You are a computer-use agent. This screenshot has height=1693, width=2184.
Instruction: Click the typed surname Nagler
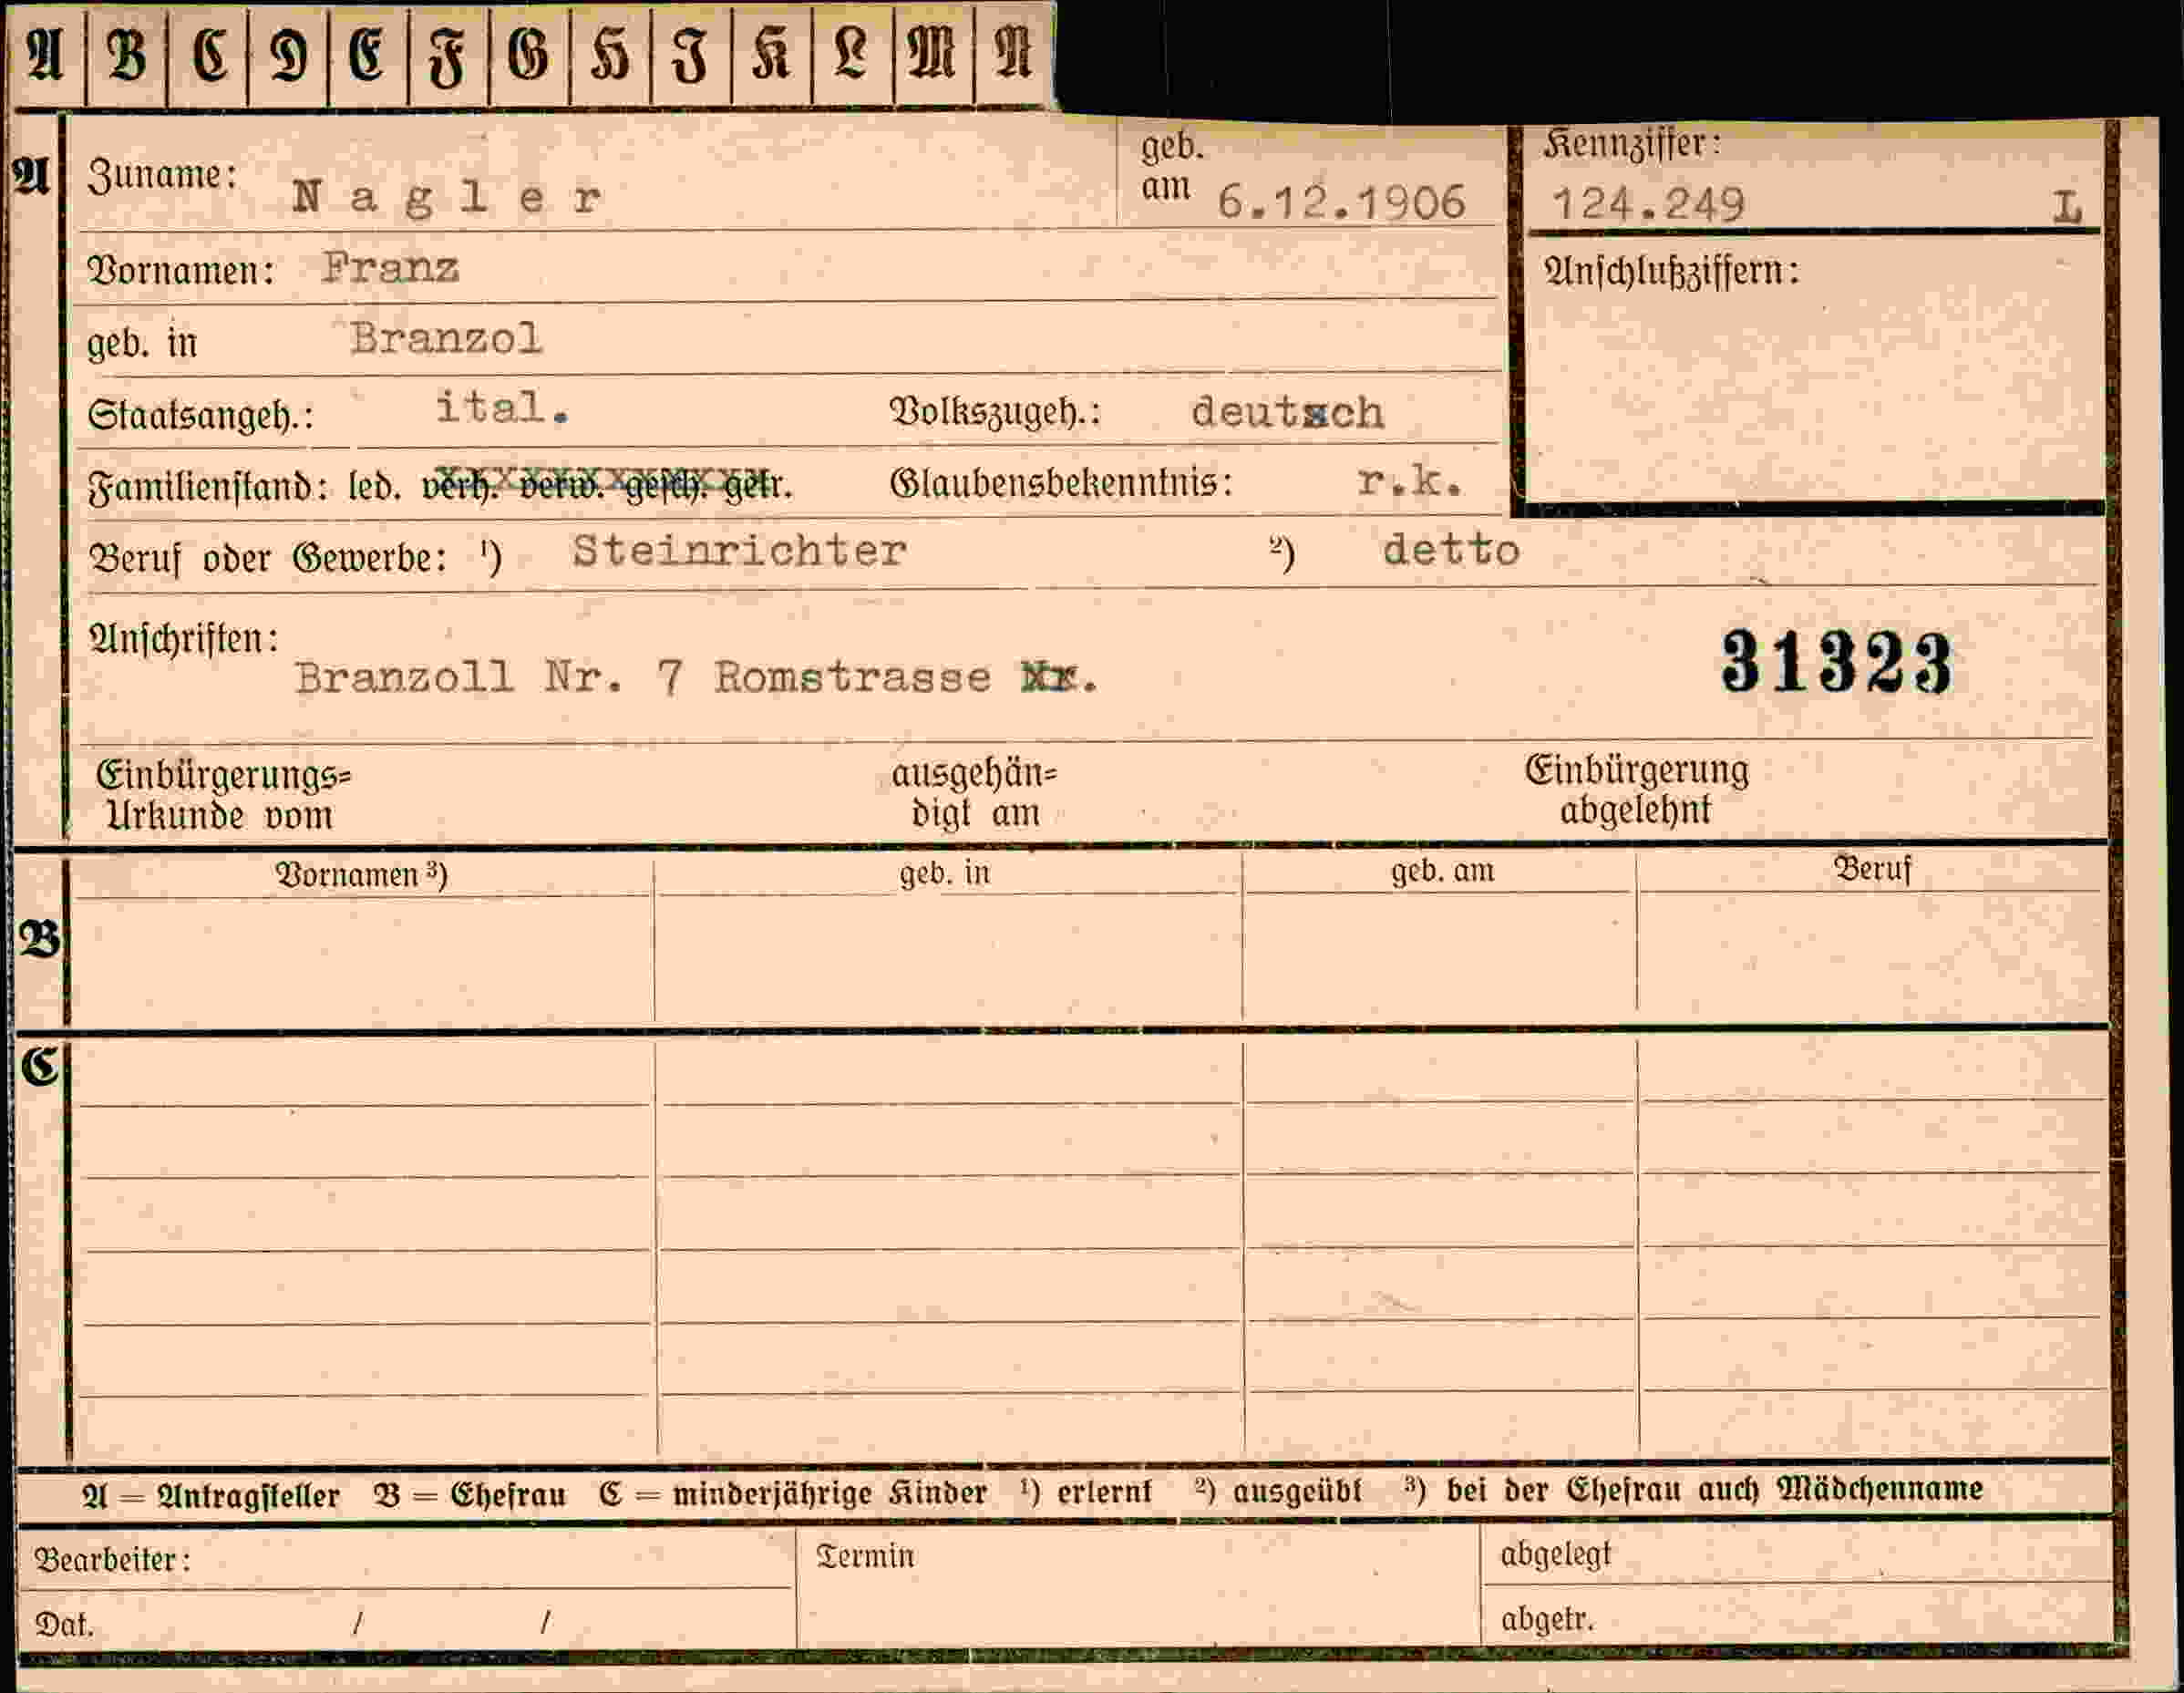(447, 198)
